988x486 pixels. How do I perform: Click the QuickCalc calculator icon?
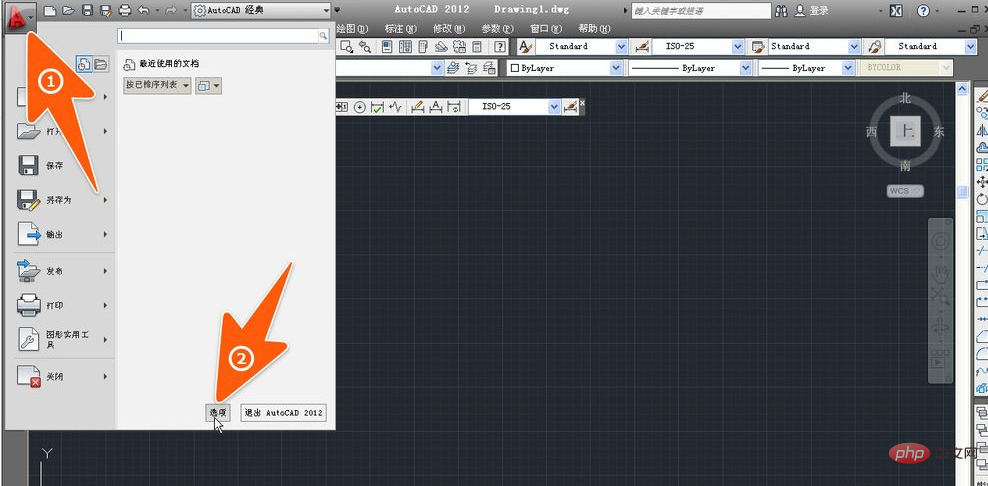478,47
